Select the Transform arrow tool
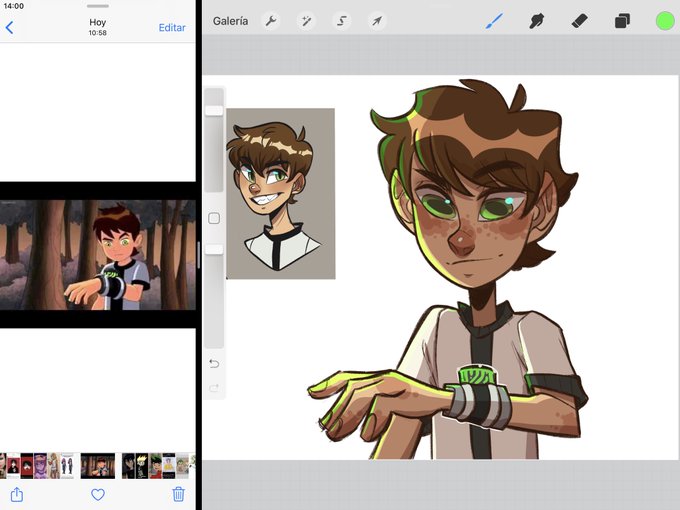The image size is (680, 510). pos(377,21)
